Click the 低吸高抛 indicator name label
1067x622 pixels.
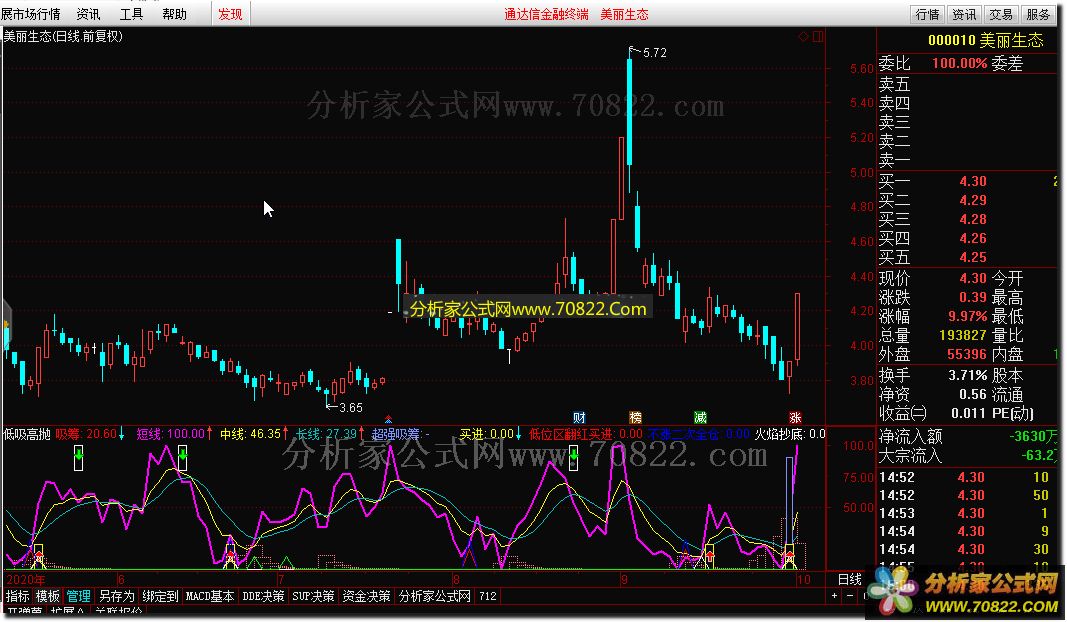coord(27,433)
